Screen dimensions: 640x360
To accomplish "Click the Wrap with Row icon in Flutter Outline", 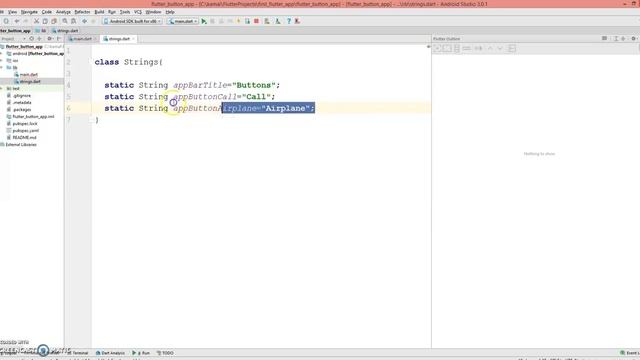I will [467, 49].
